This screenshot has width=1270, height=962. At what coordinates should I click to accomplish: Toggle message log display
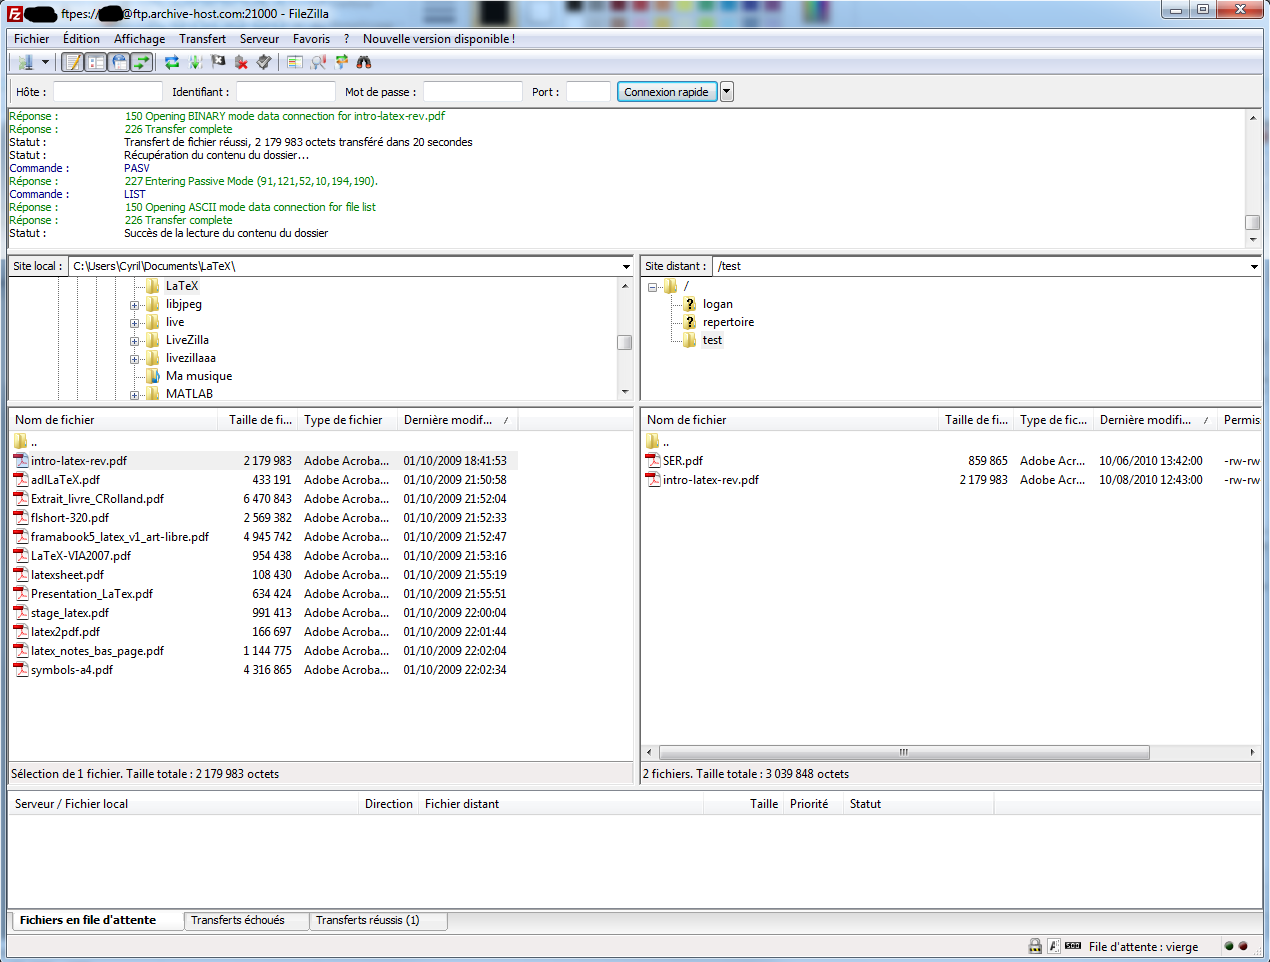[73, 62]
